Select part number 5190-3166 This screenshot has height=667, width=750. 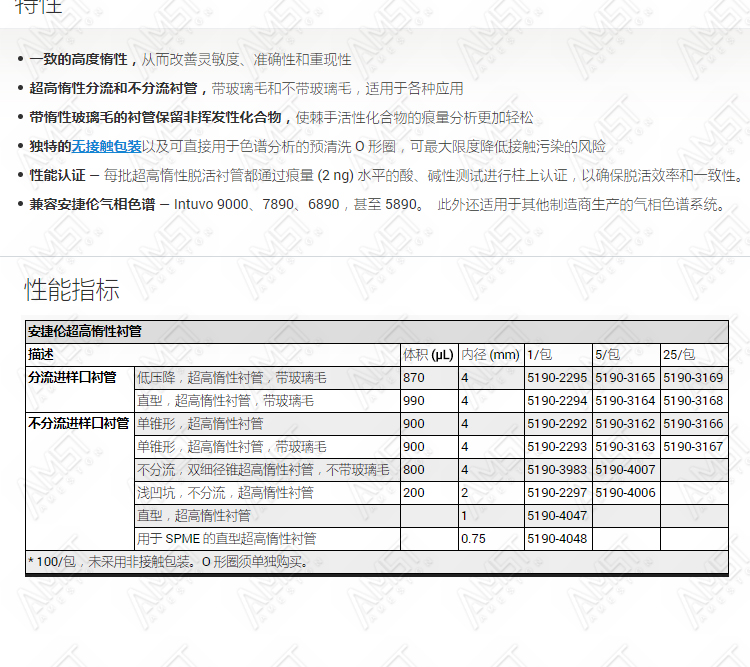[x=693, y=424]
